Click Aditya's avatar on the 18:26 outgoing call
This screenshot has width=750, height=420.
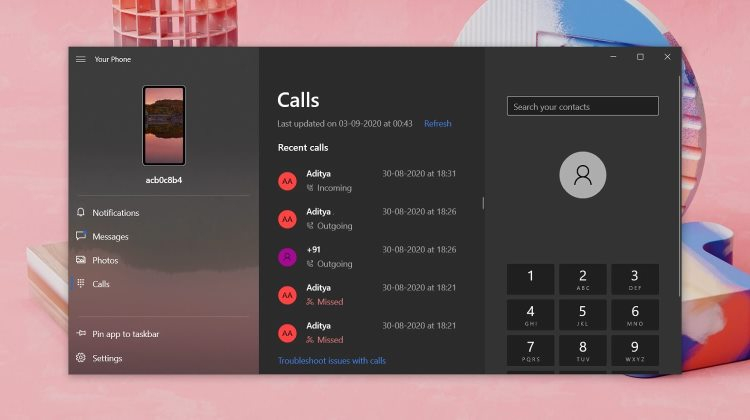click(287, 219)
